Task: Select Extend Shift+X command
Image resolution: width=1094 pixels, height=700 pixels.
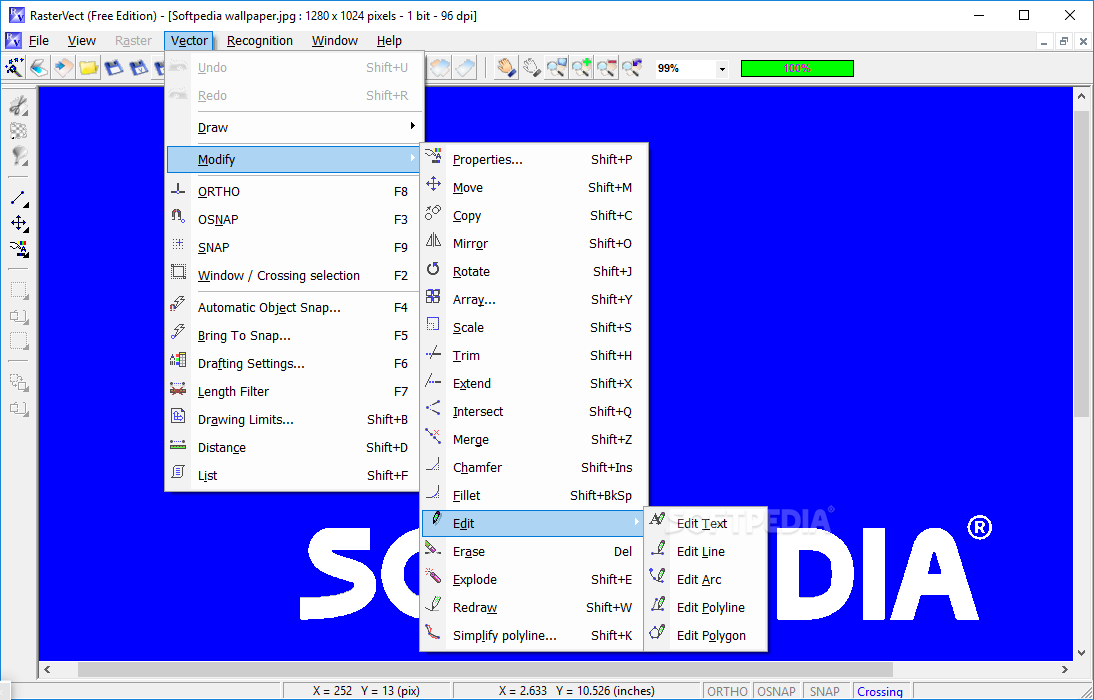Action: [x=532, y=383]
